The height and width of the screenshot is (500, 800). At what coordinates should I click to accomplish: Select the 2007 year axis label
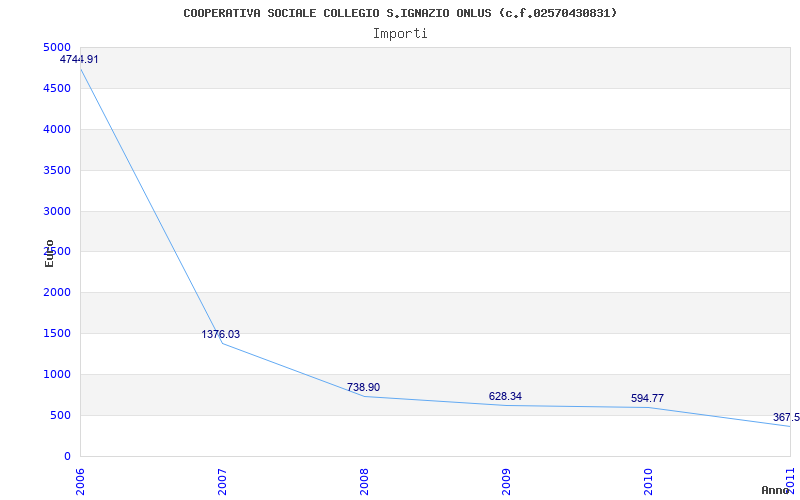point(222,482)
